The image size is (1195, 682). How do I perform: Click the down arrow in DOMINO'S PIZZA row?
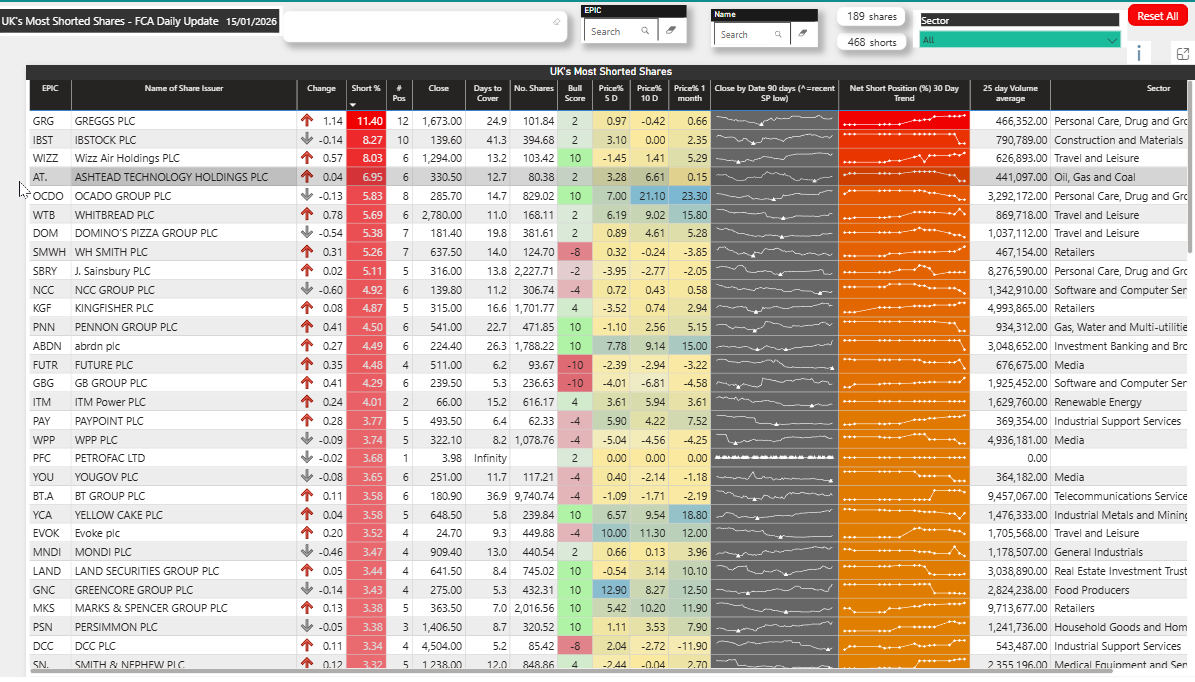(x=307, y=232)
